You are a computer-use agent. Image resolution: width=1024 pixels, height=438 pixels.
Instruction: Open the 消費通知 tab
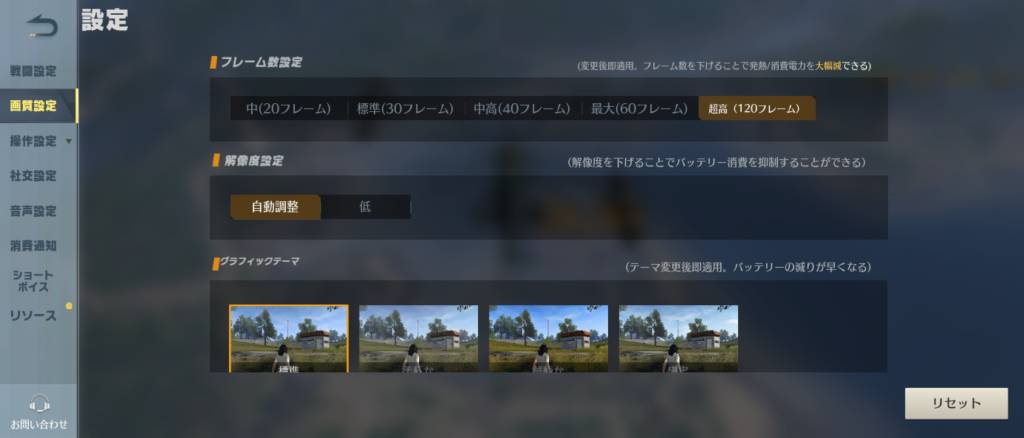pos(33,246)
